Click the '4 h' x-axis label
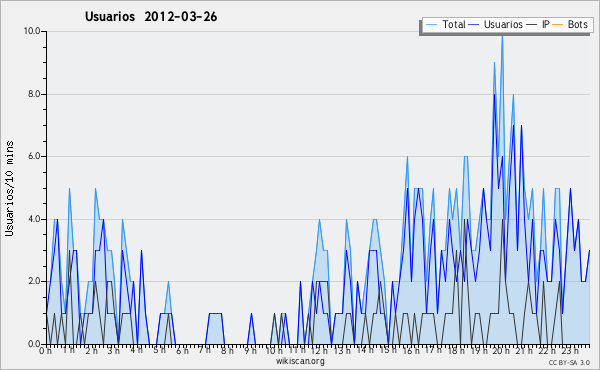Image resolution: width=600 pixels, height=370 pixels. click(x=136, y=350)
